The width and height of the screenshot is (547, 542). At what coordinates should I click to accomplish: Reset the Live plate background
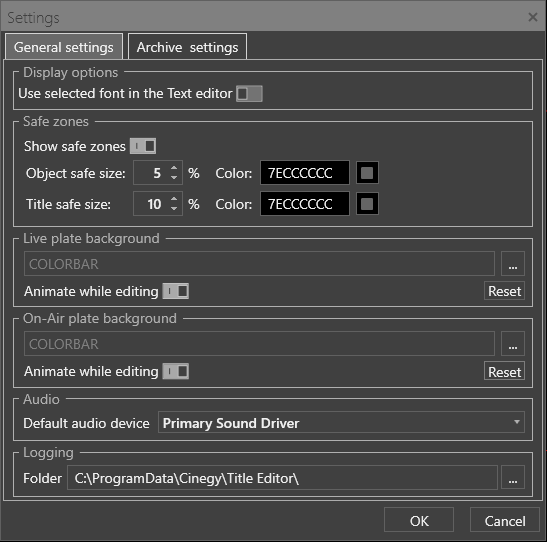(x=504, y=291)
